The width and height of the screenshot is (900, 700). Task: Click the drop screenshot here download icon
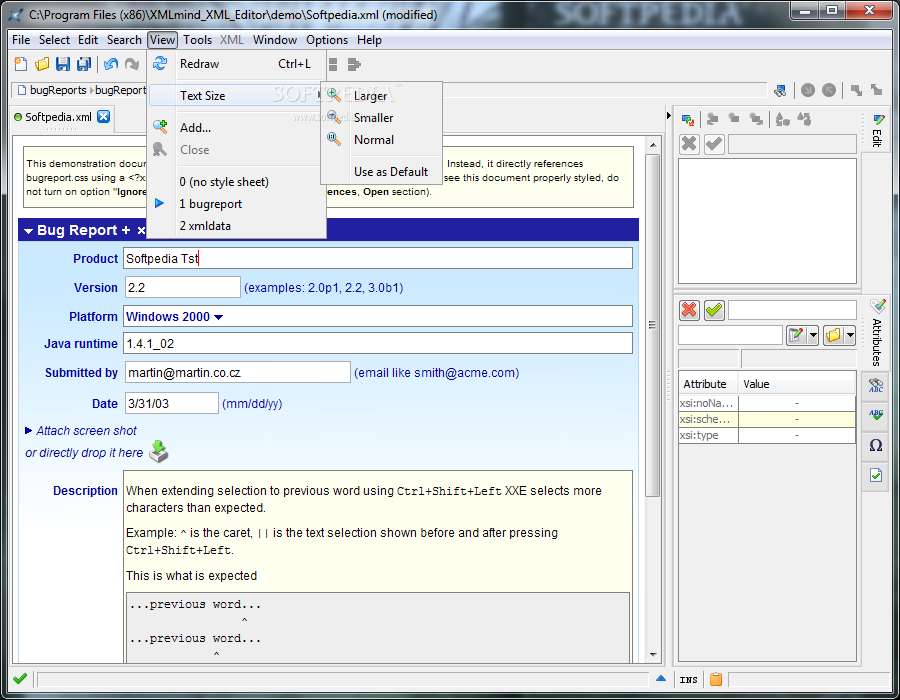tap(159, 452)
